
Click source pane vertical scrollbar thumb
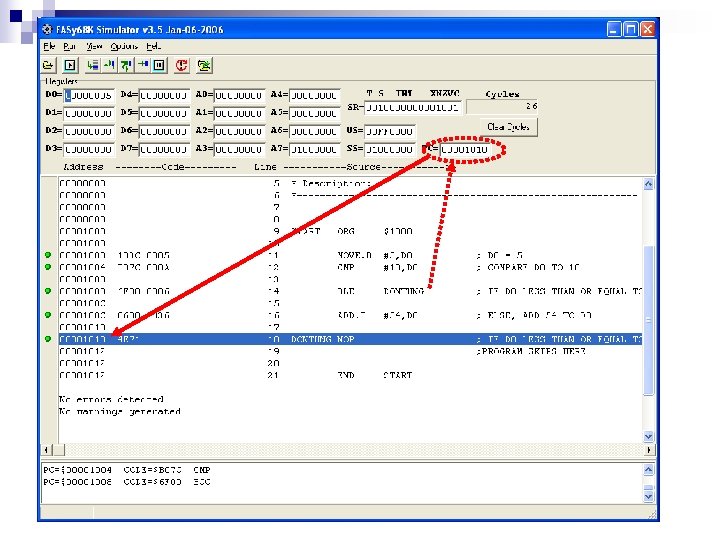pos(648,321)
